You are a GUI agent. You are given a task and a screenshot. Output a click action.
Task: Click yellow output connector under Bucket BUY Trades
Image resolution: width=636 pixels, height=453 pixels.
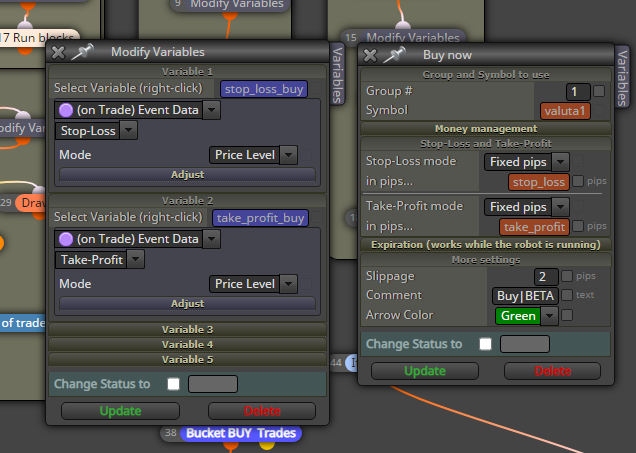click(x=266, y=444)
